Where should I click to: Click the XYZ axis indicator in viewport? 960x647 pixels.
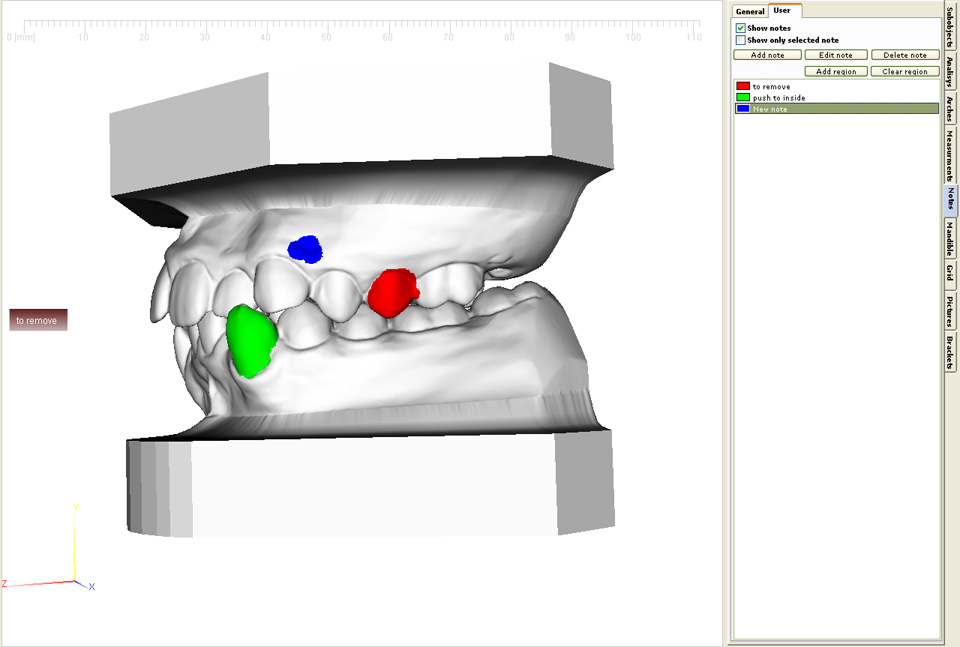tap(49, 548)
